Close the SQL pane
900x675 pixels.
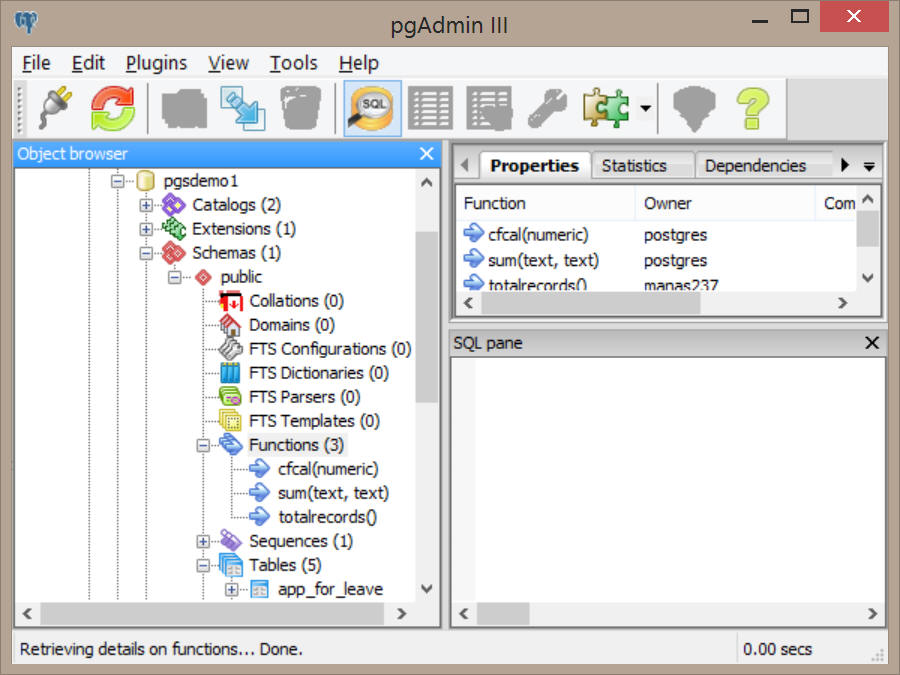point(872,343)
